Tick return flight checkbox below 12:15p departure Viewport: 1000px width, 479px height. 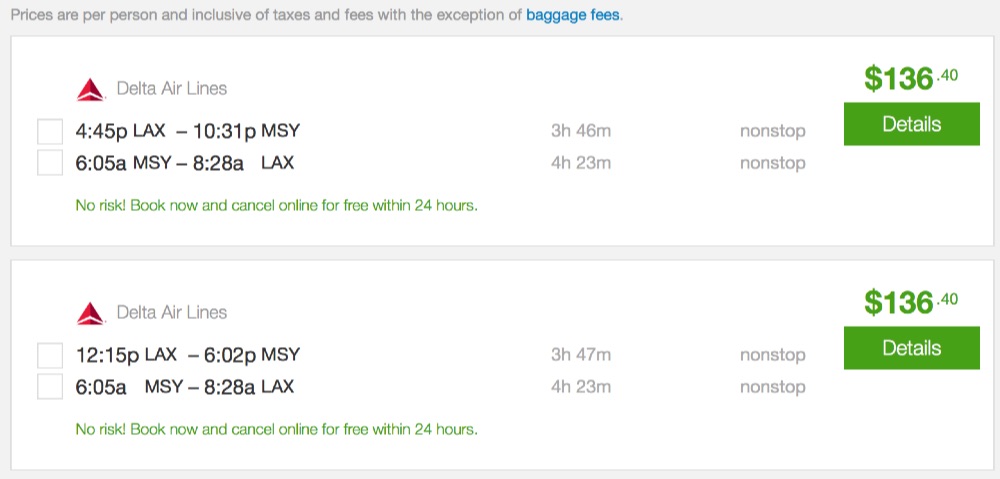click(x=50, y=387)
